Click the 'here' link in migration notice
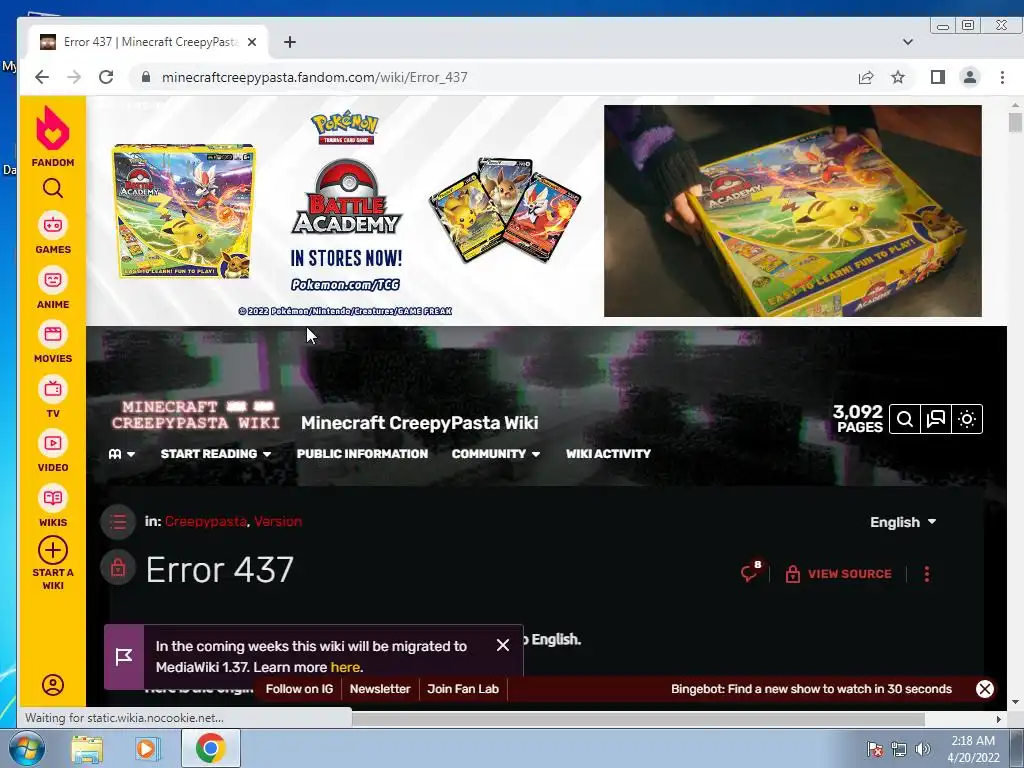 pos(345,667)
